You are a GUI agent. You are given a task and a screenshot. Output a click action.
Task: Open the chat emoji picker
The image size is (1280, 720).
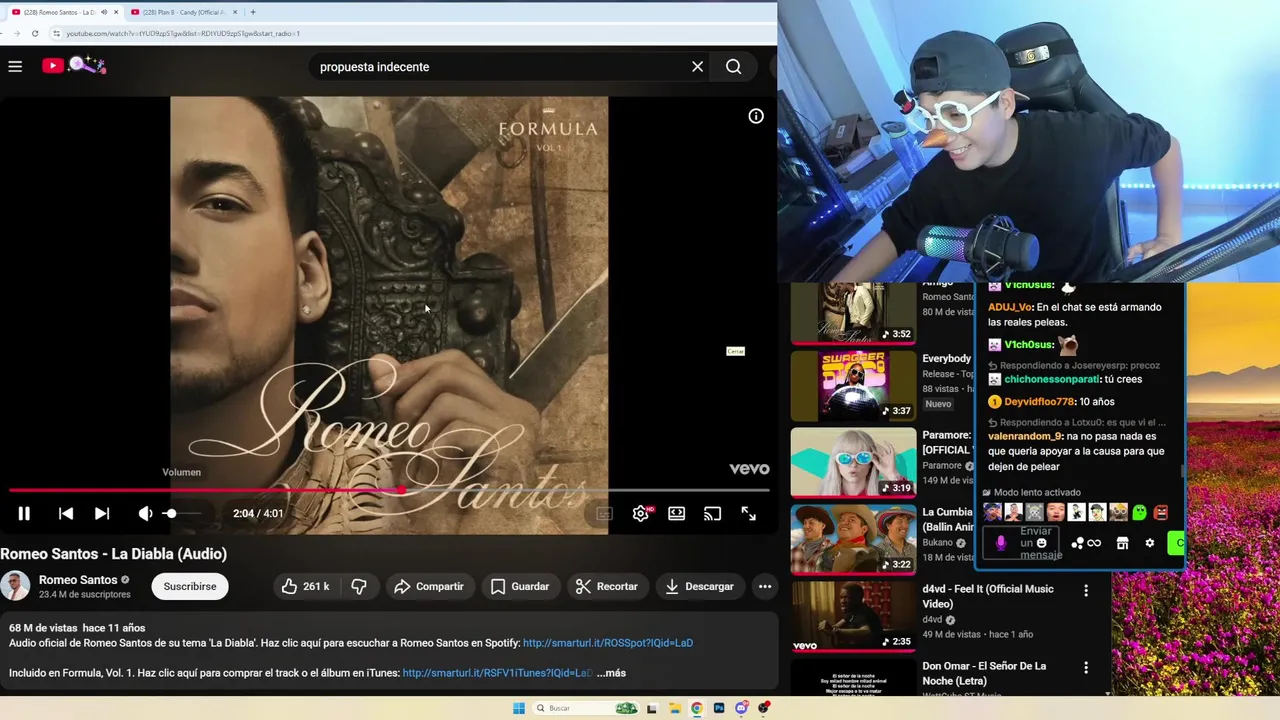tap(1042, 543)
